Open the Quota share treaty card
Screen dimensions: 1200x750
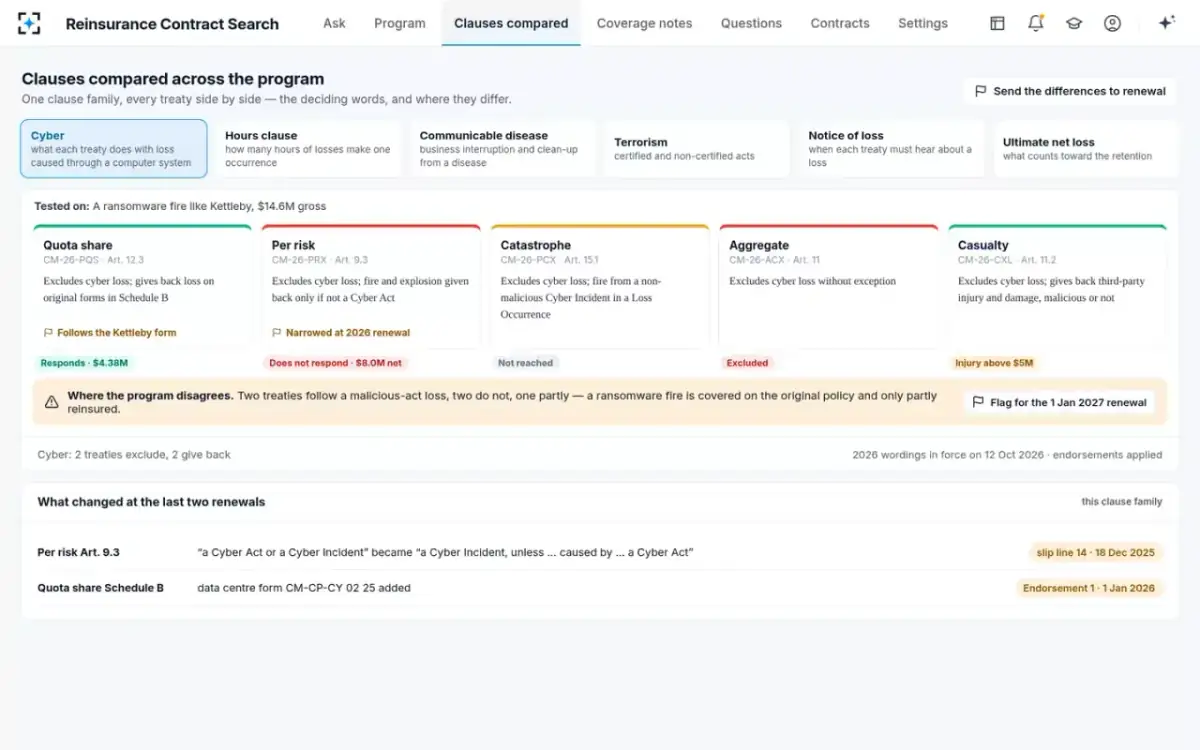click(142, 287)
